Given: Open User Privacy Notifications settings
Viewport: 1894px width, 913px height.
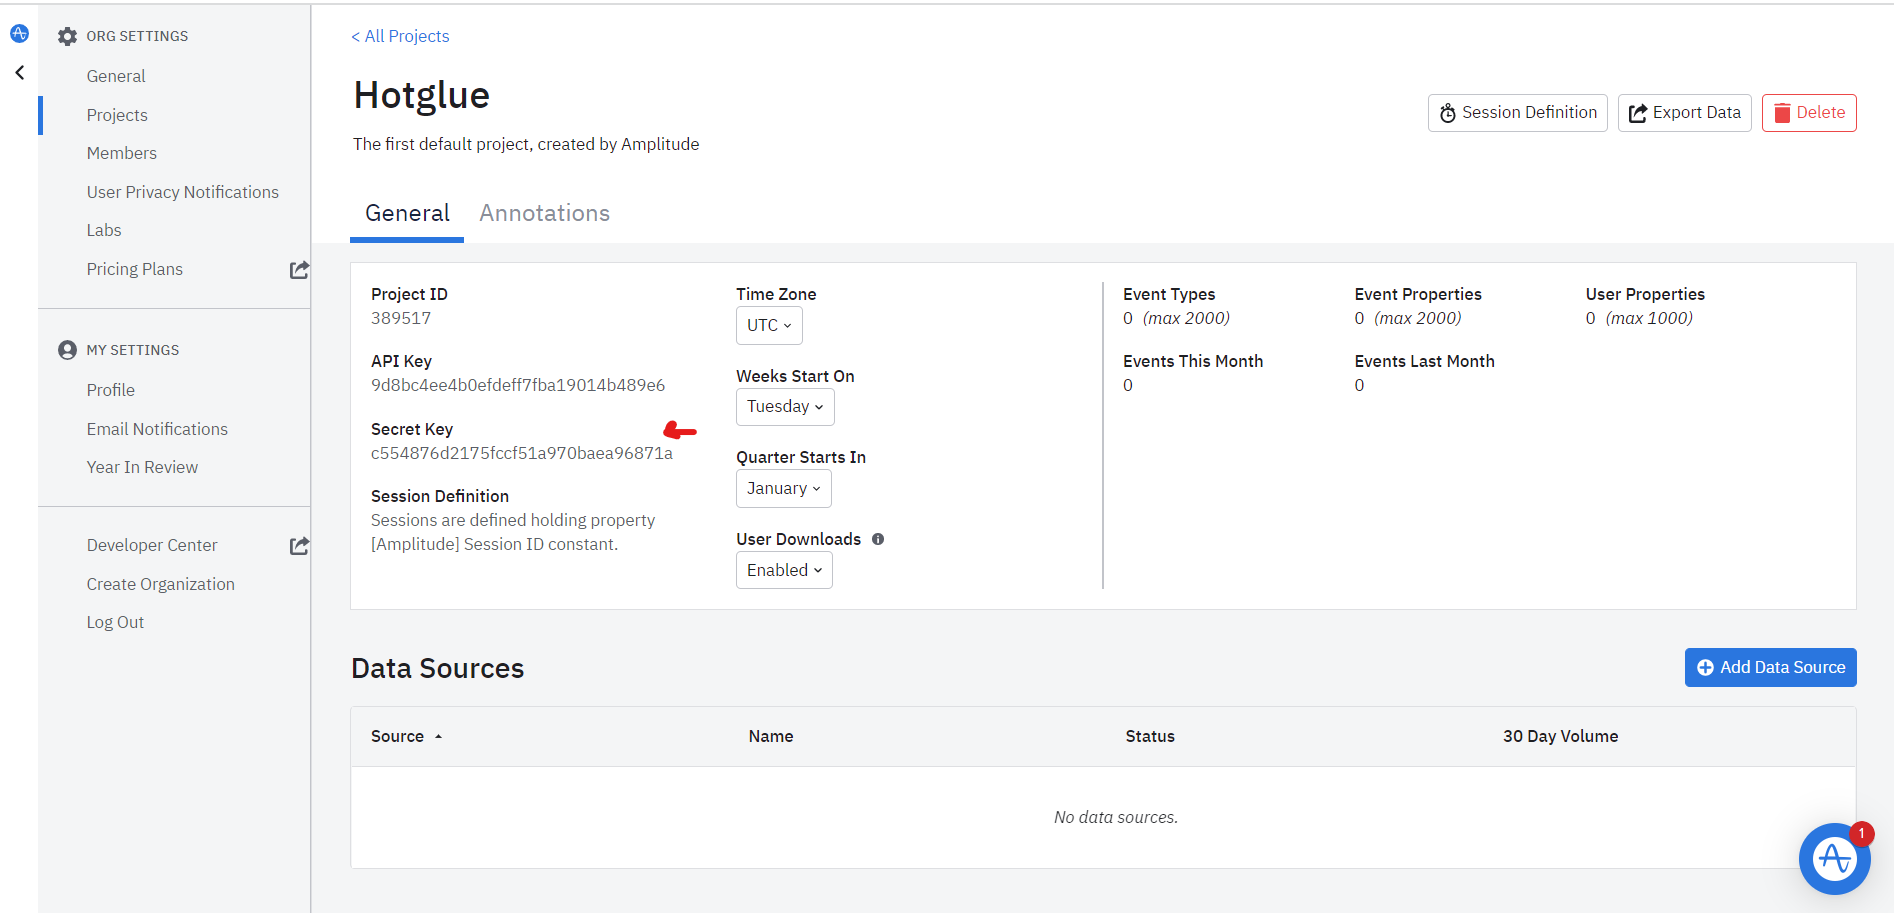Looking at the screenshot, I should click(182, 192).
